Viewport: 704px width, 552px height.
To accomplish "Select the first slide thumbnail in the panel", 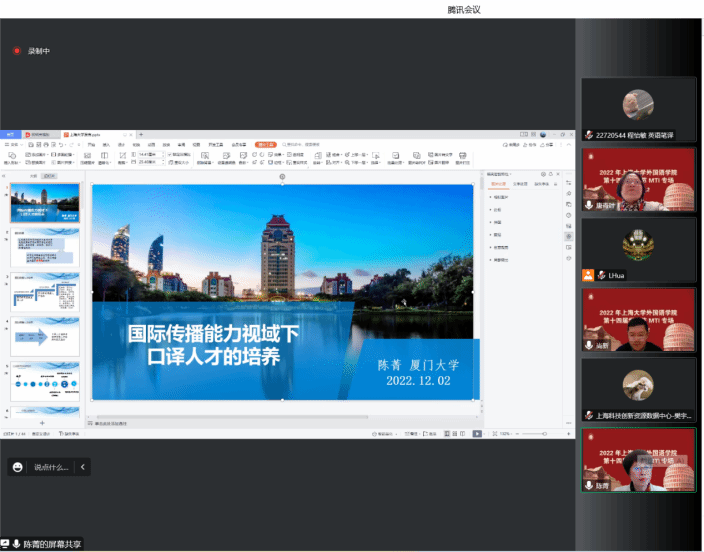I will coord(42,202).
